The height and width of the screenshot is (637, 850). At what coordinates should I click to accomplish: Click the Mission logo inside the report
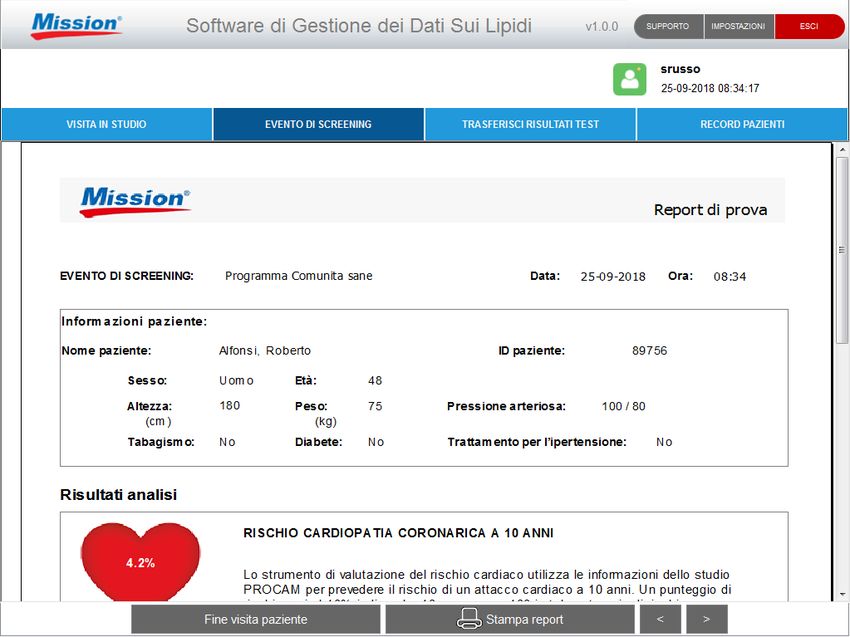135,200
